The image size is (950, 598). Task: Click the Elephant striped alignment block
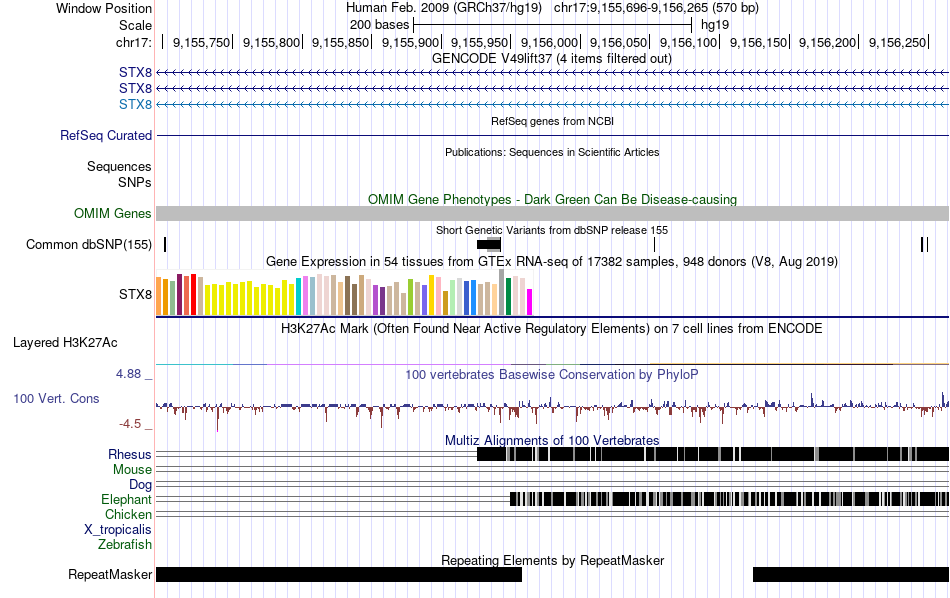tap(729, 499)
